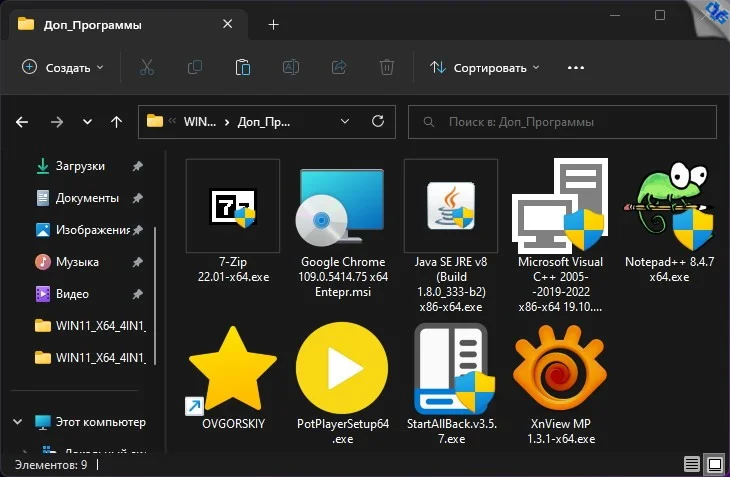Expand the Этот компьютер tree node
This screenshot has height=477, width=730.
[x=17, y=422]
